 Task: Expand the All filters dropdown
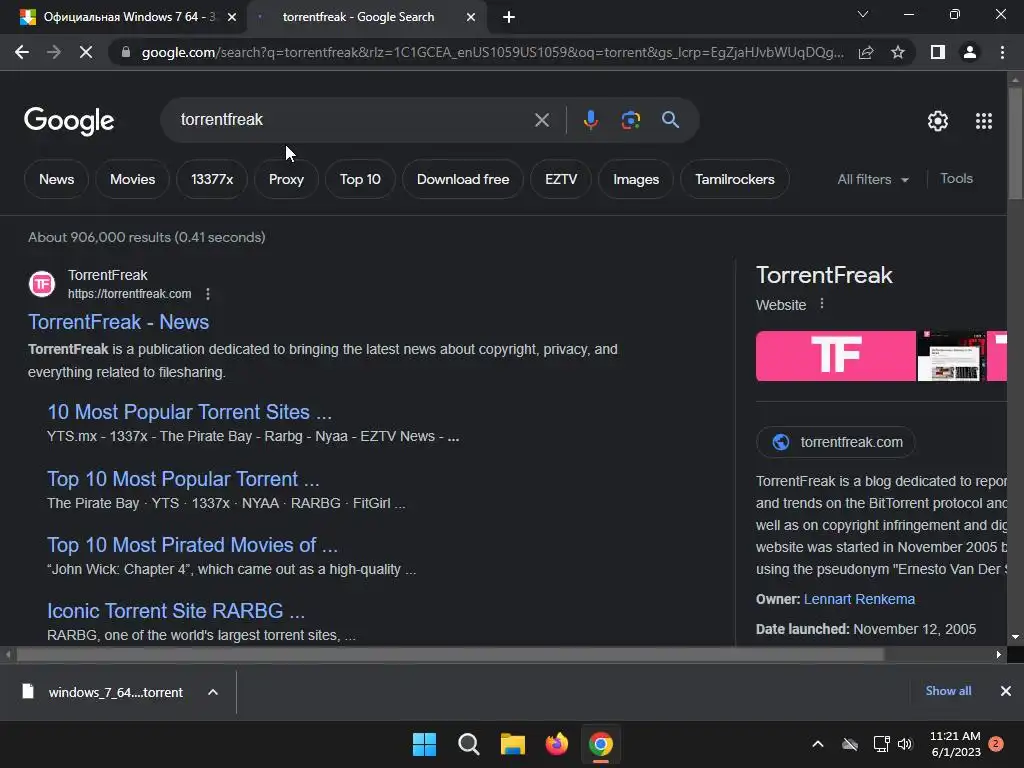tap(873, 179)
